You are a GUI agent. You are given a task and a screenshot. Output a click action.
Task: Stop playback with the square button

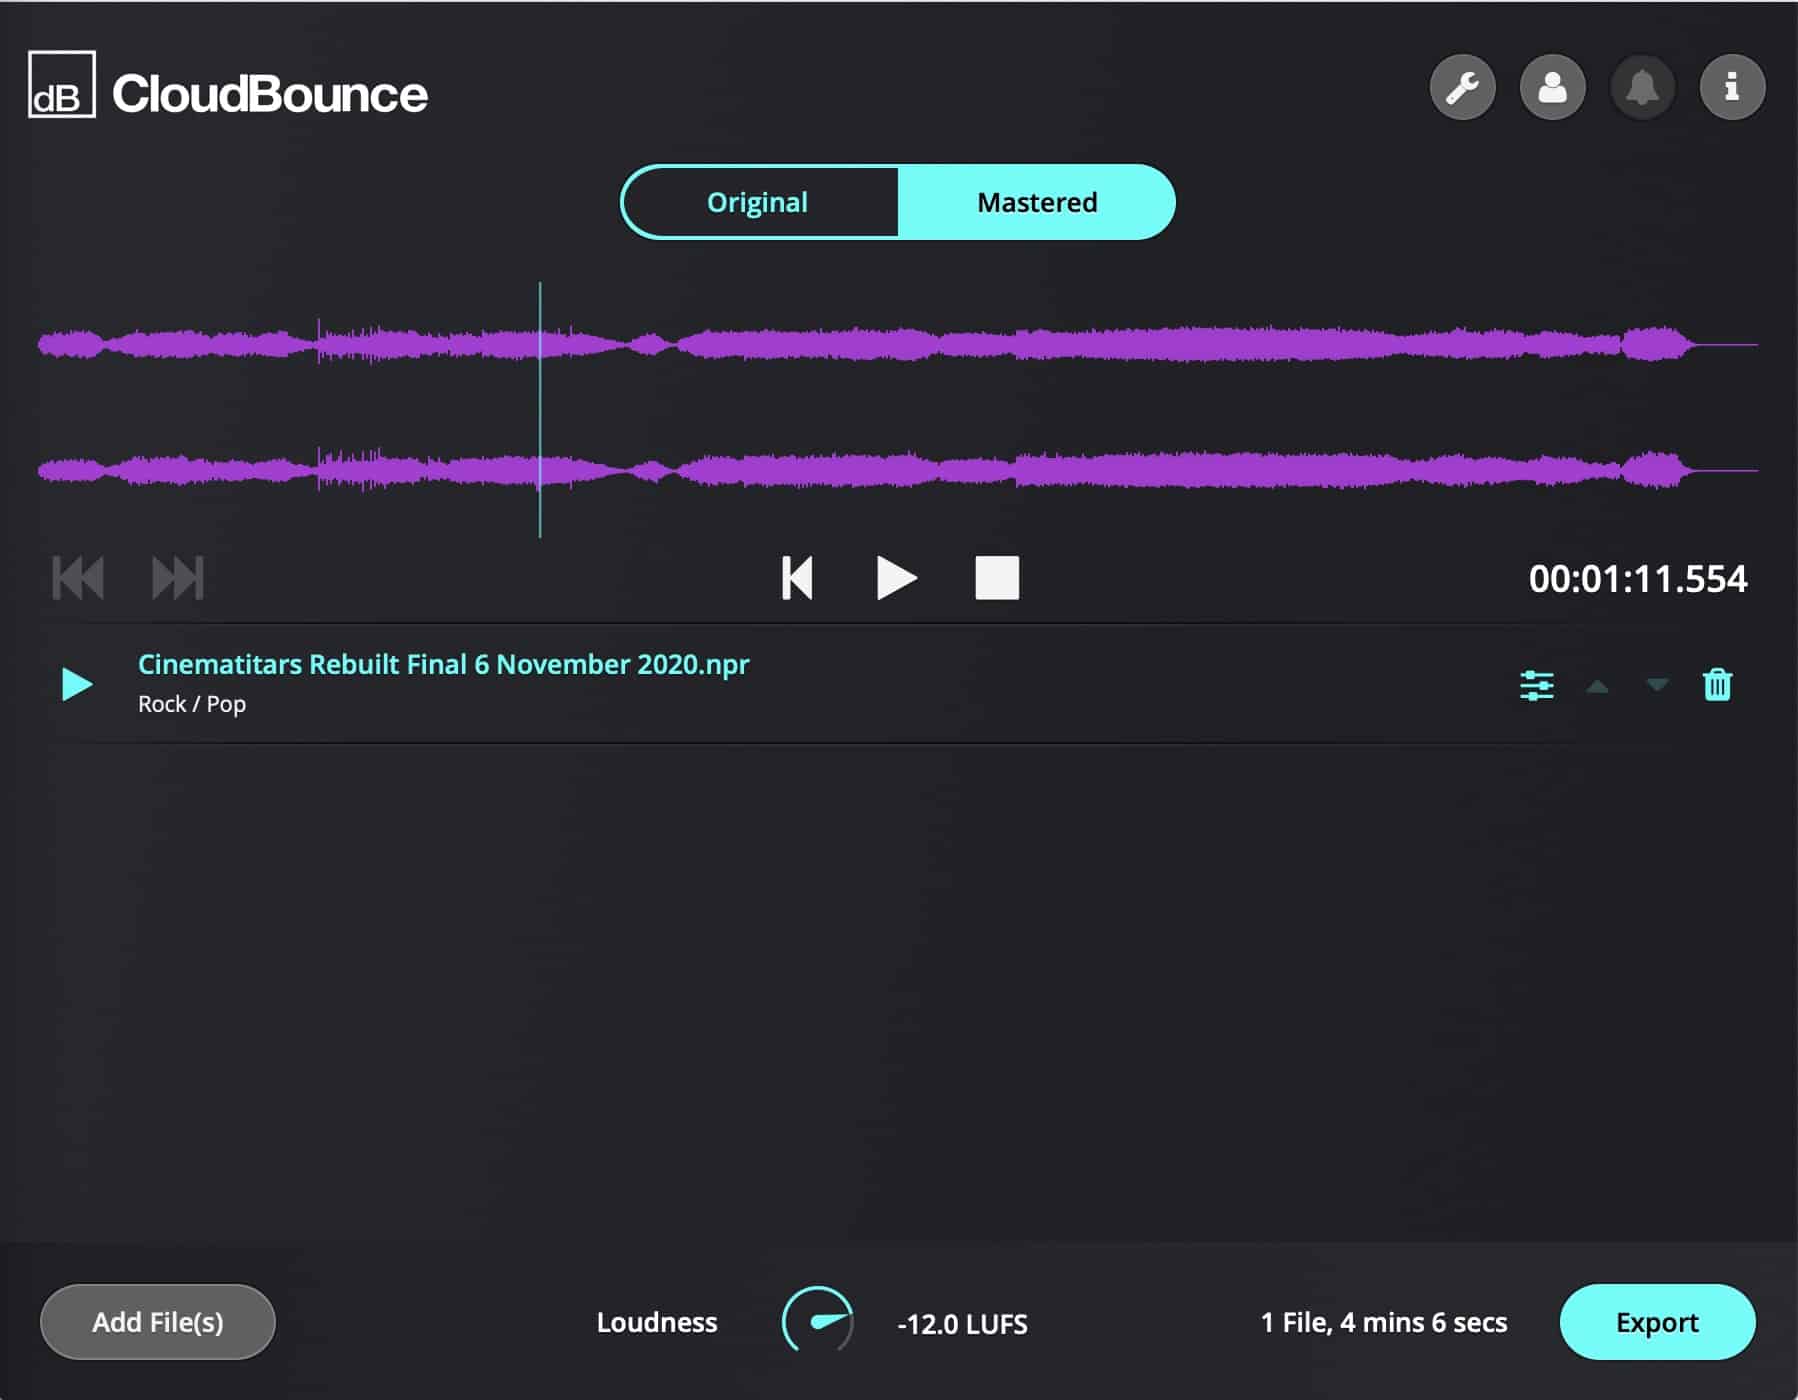[997, 578]
